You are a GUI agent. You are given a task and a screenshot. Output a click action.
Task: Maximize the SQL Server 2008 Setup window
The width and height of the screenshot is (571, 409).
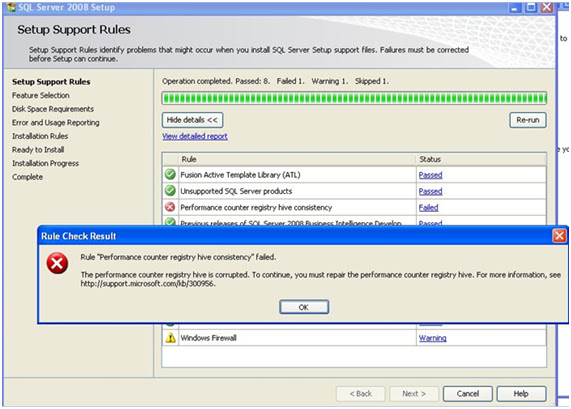(531, 7)
